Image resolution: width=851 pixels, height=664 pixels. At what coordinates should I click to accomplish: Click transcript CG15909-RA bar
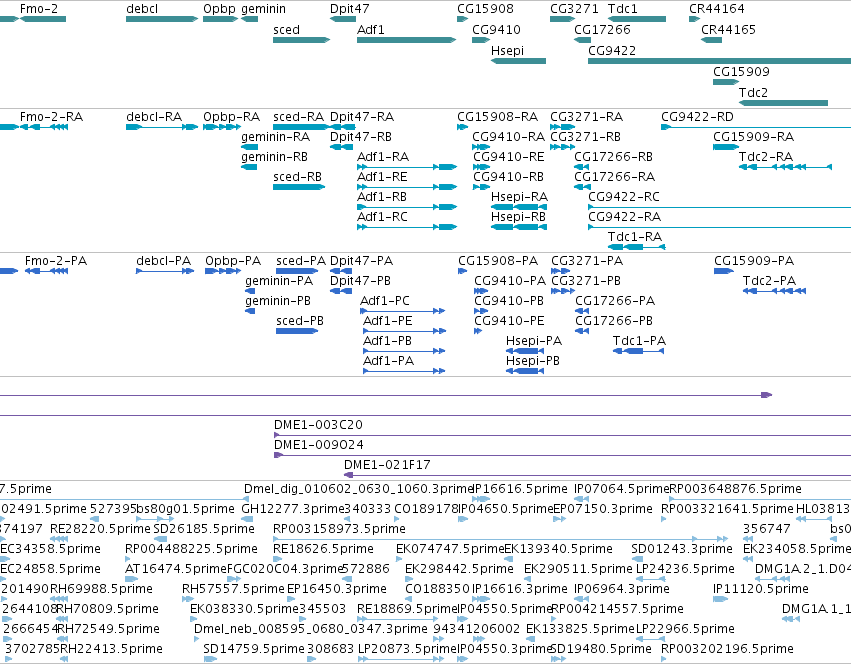point(726,147)
